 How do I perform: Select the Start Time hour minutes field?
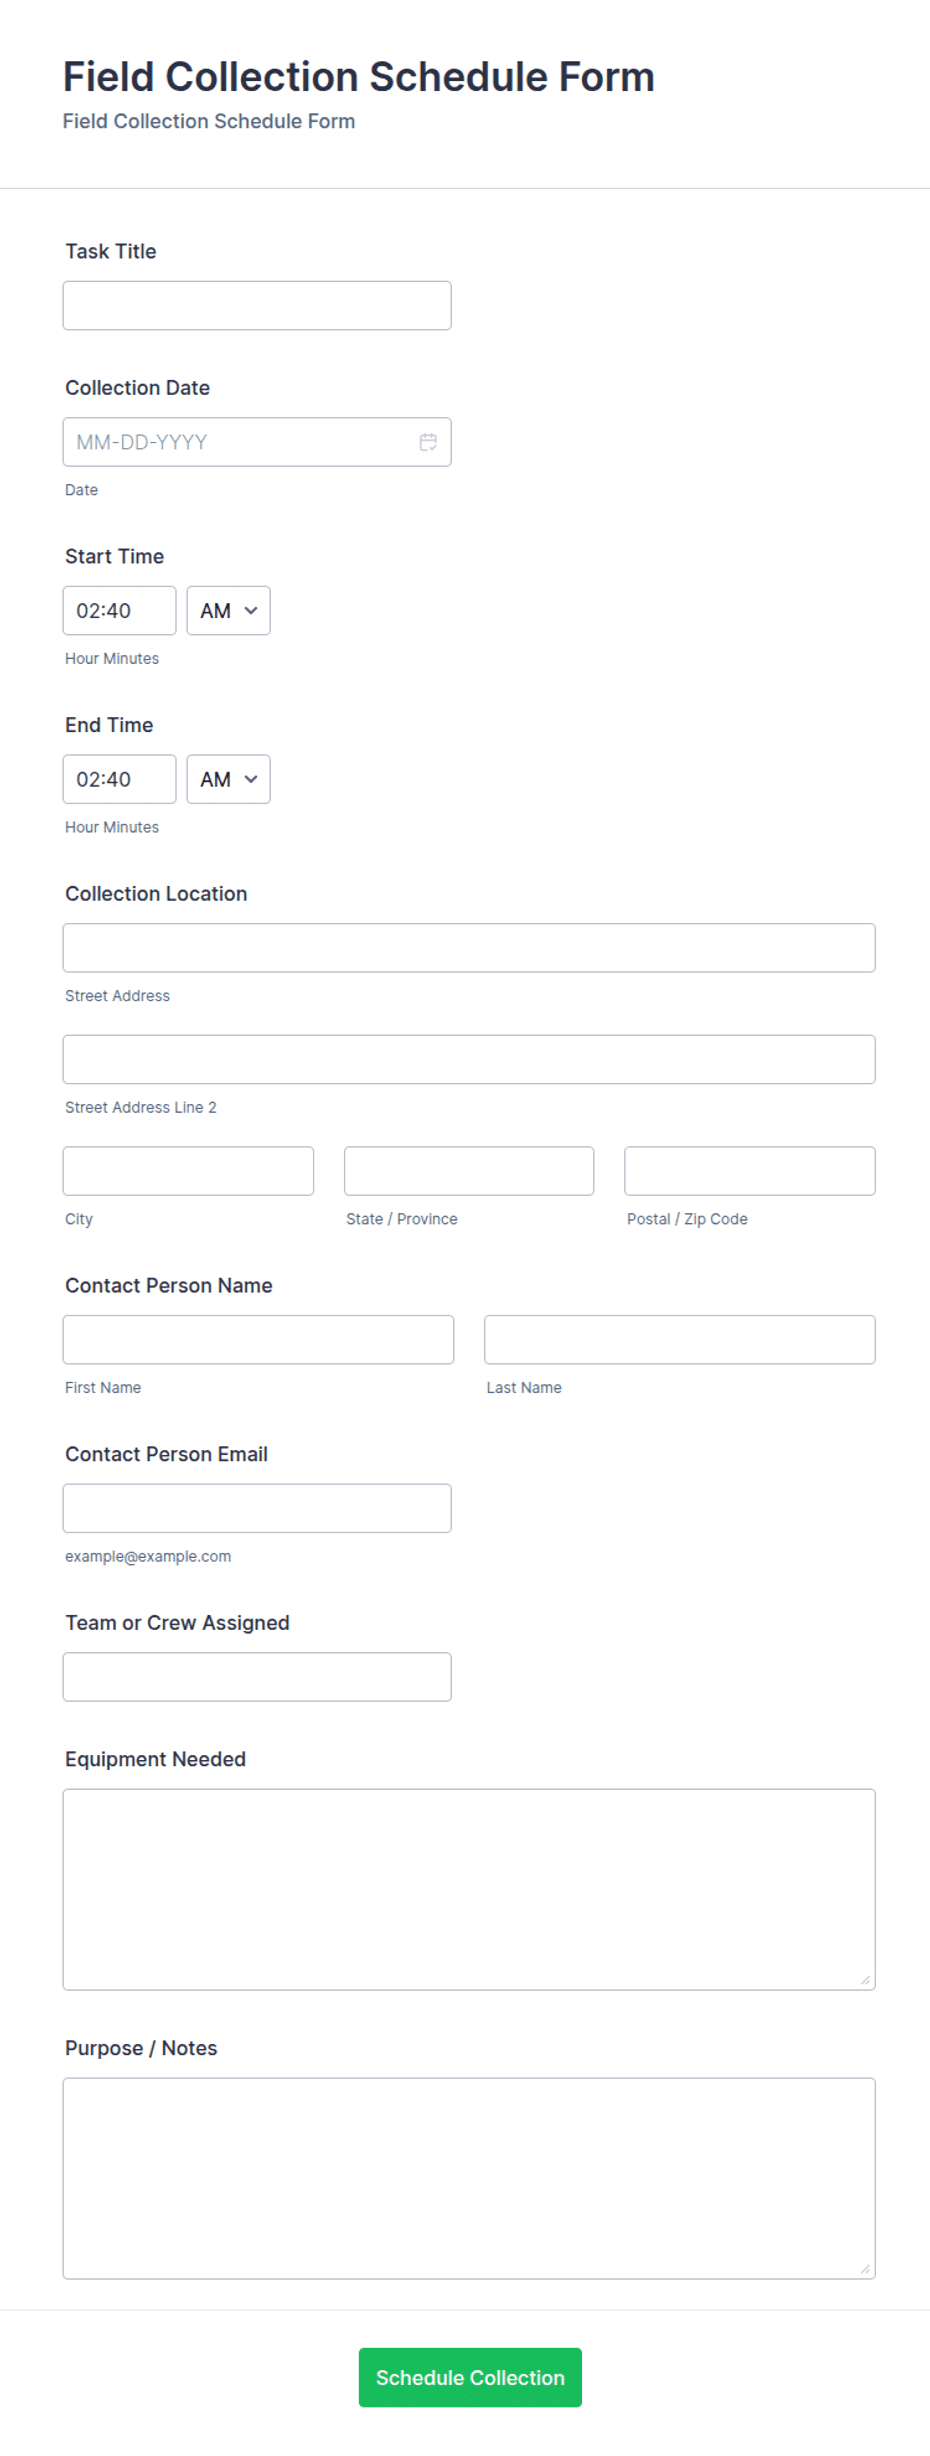coord(119,611)
